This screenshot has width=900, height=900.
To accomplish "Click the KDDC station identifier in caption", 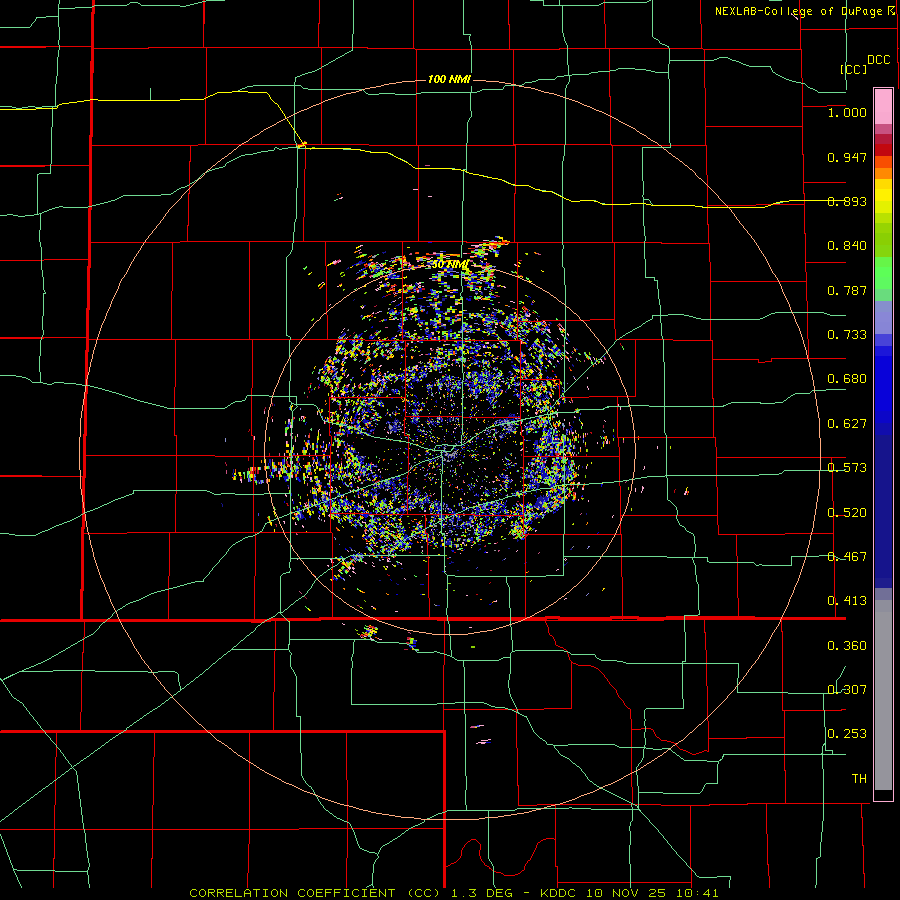I will (558, 893).
